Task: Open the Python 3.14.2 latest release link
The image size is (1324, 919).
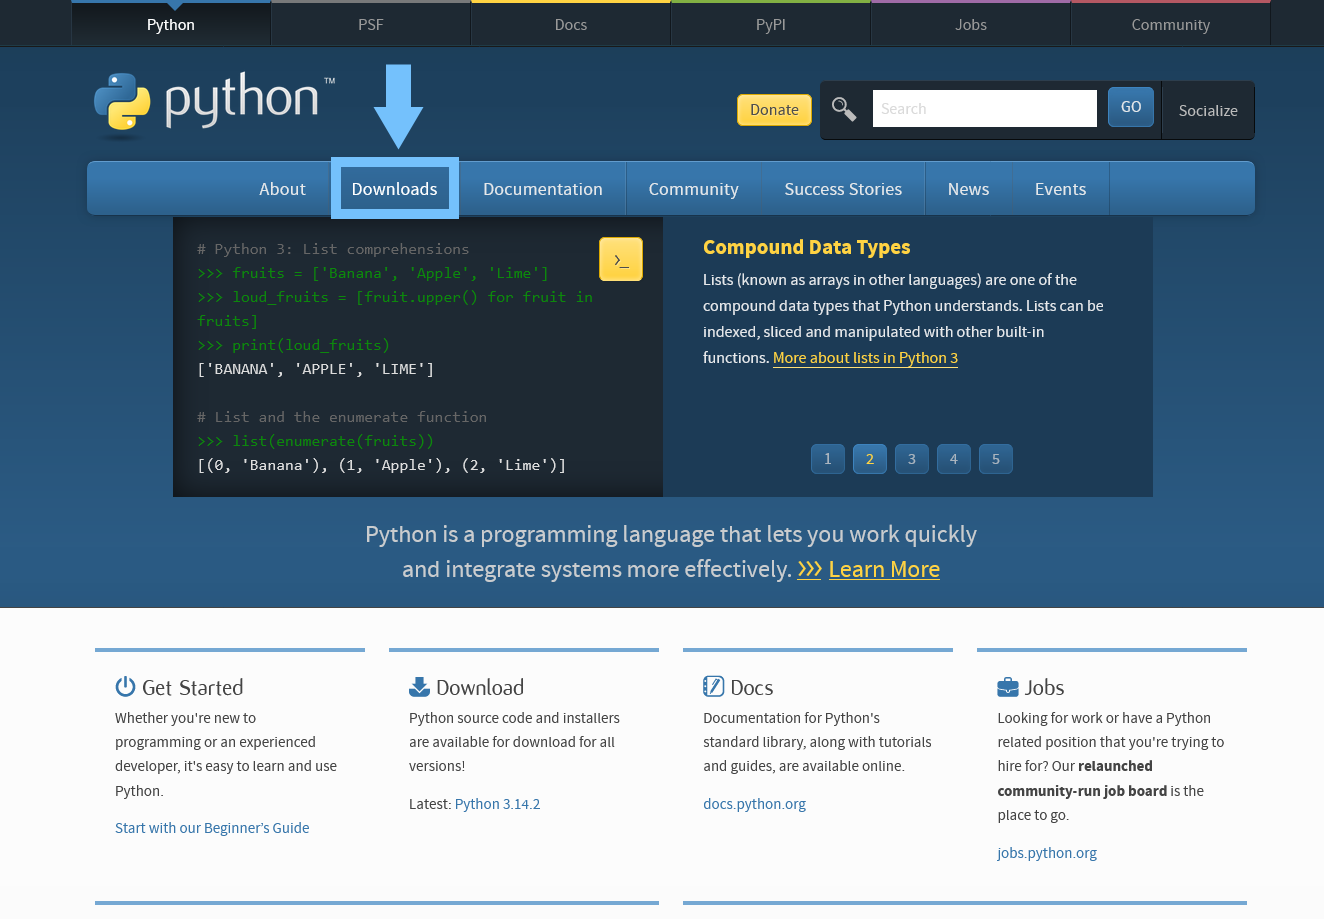Action: pos(497,804)
